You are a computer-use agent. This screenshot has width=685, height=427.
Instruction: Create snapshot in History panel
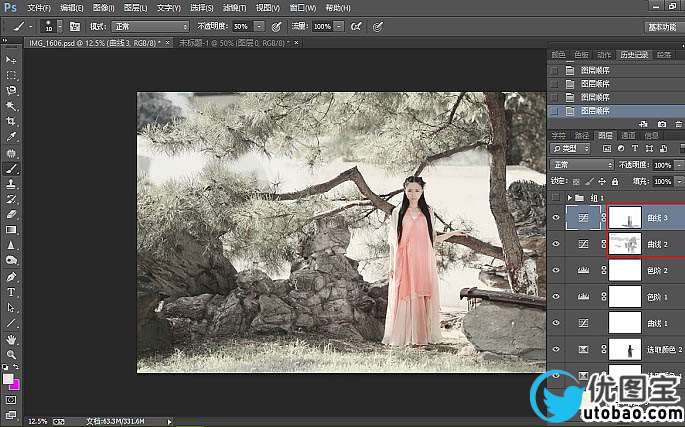click(662, 124)
